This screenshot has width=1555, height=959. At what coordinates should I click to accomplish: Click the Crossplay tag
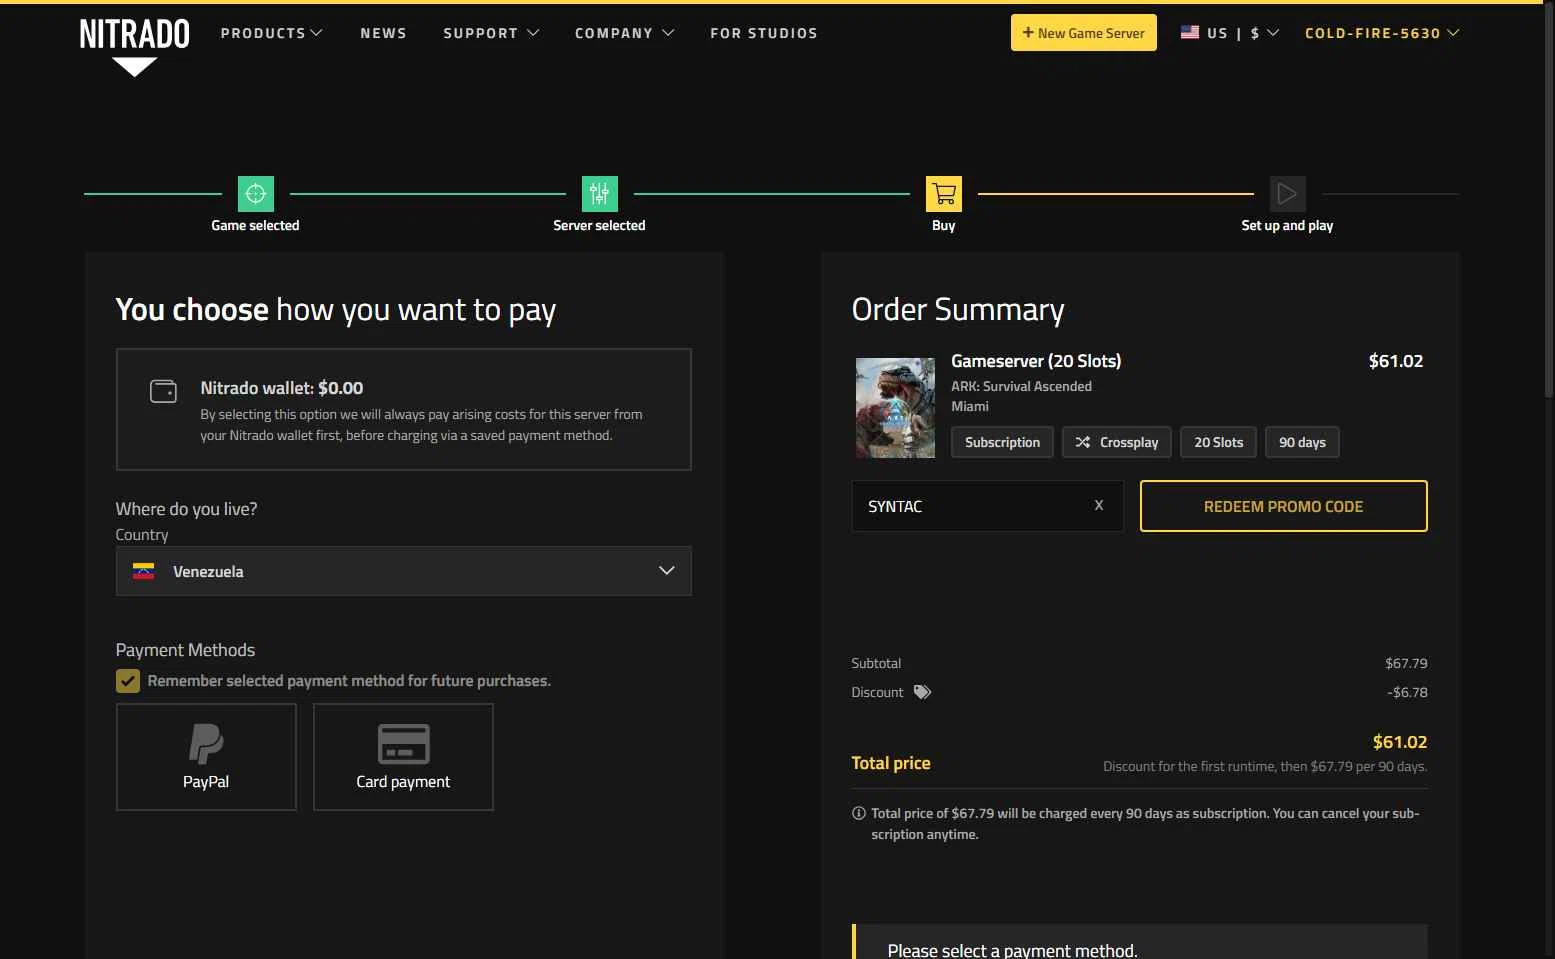[x=1116, y=442]
